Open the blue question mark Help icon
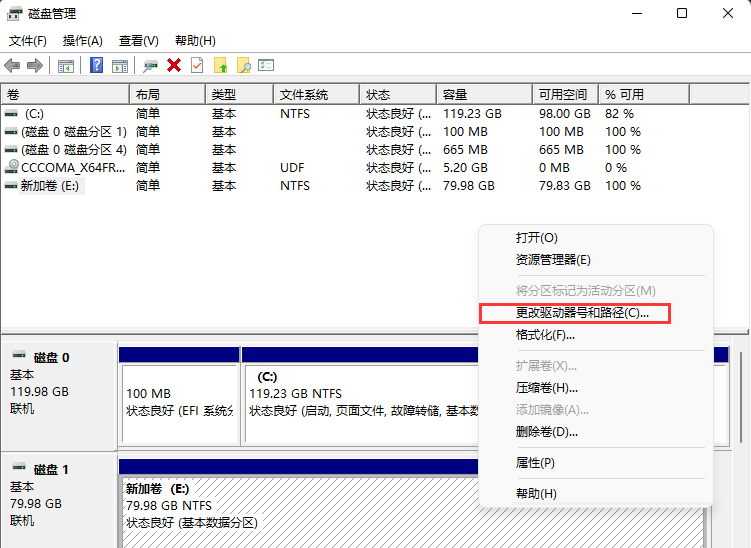751x548 pixels. pyautogui.click(x=96, y=65)
